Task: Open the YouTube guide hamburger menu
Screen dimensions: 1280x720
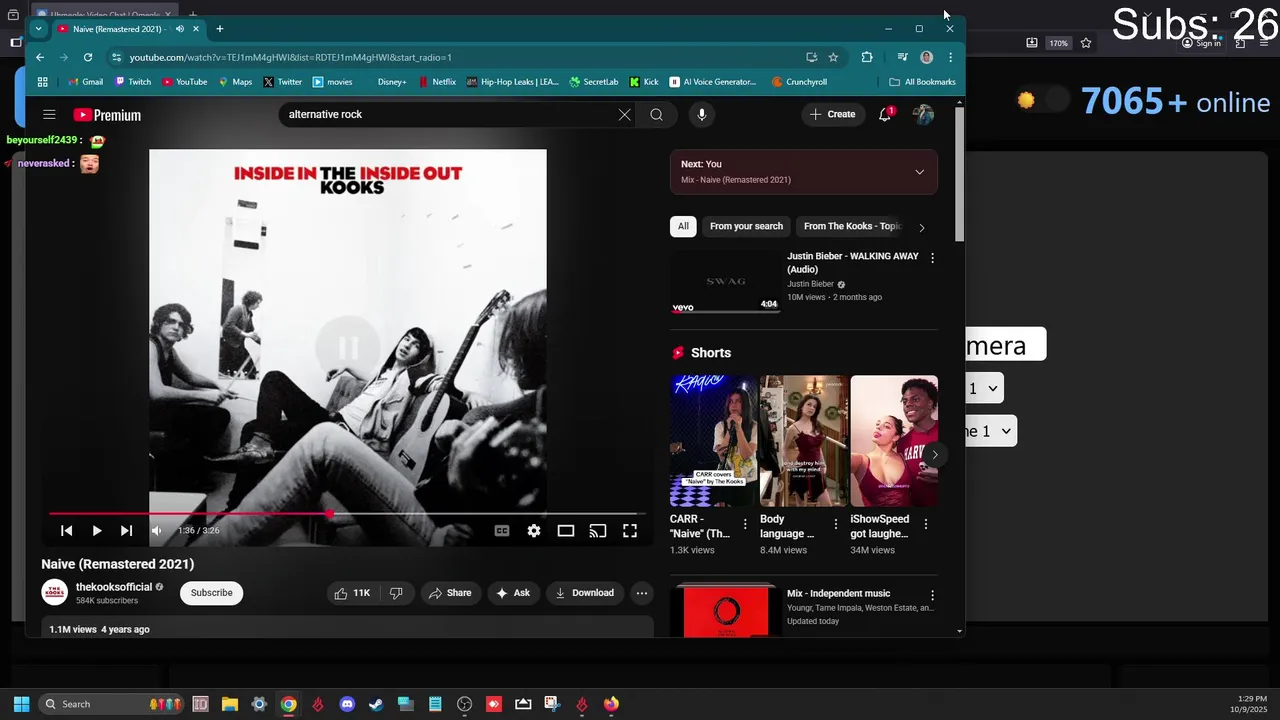Action: tap(49, 115)
